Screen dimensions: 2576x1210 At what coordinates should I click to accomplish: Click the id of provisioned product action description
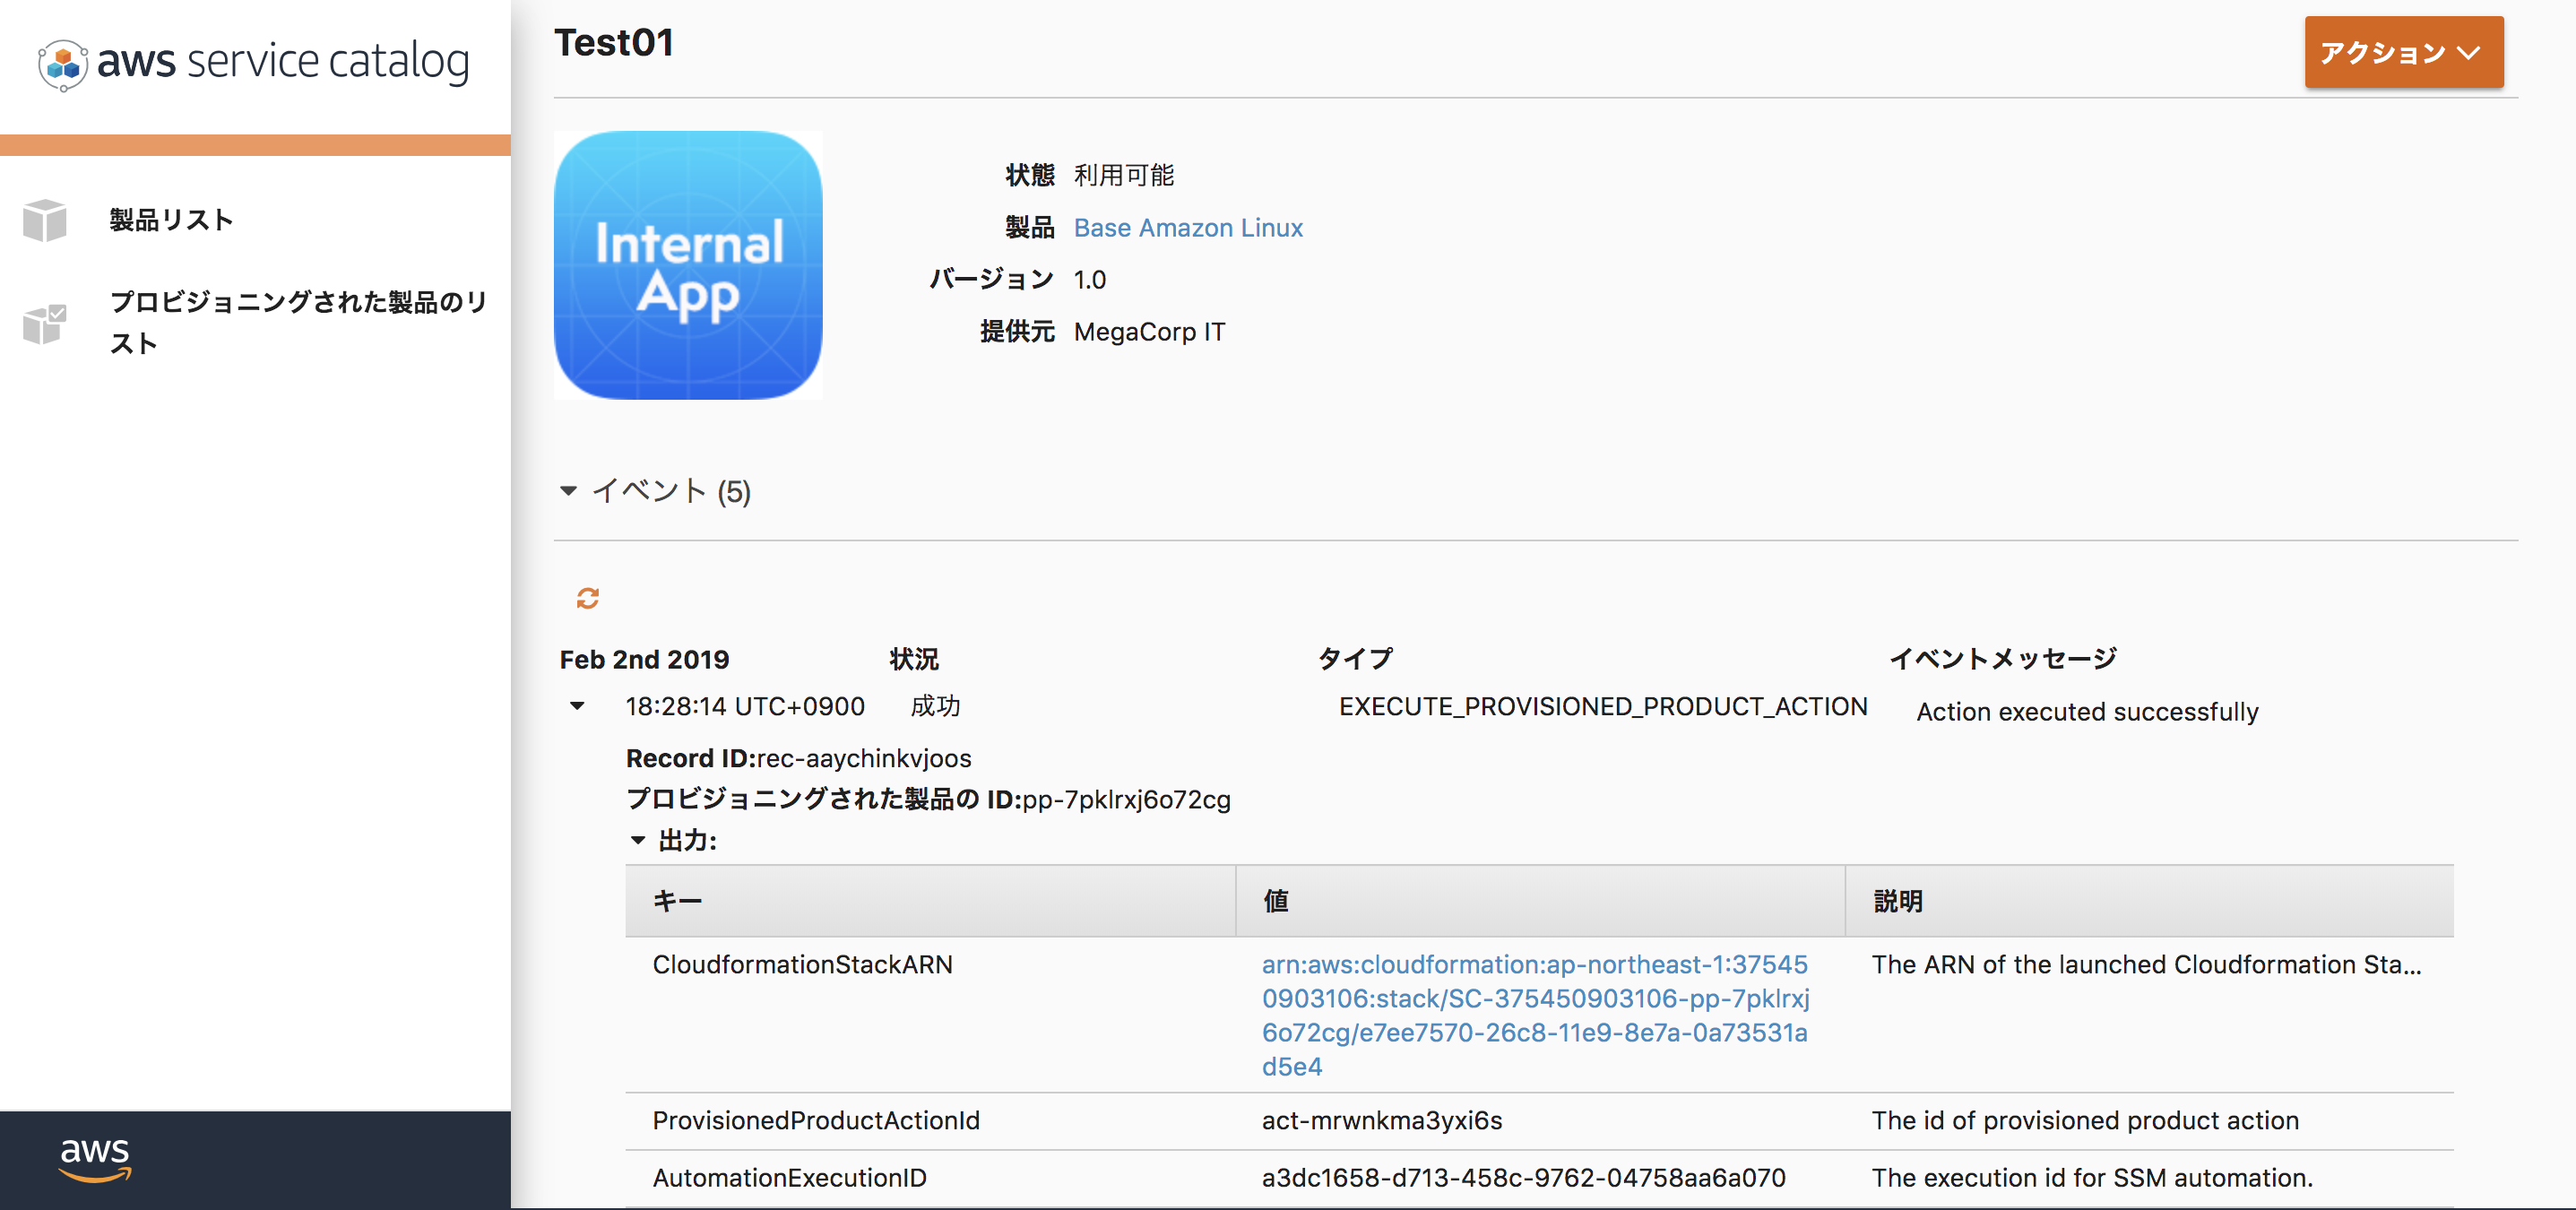click(x=2085, y=1121)
